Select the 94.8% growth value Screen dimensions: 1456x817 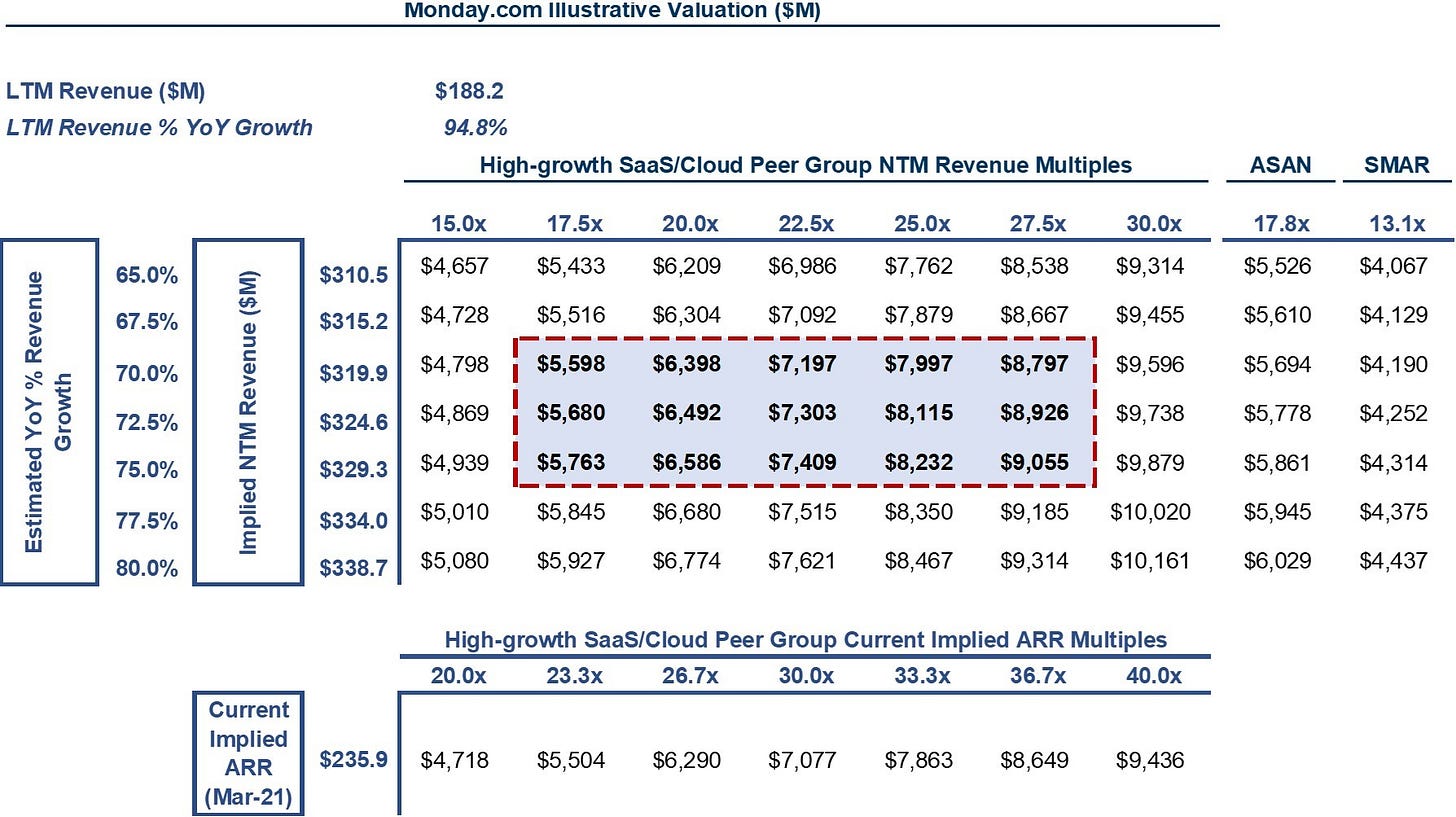[475, 127]
